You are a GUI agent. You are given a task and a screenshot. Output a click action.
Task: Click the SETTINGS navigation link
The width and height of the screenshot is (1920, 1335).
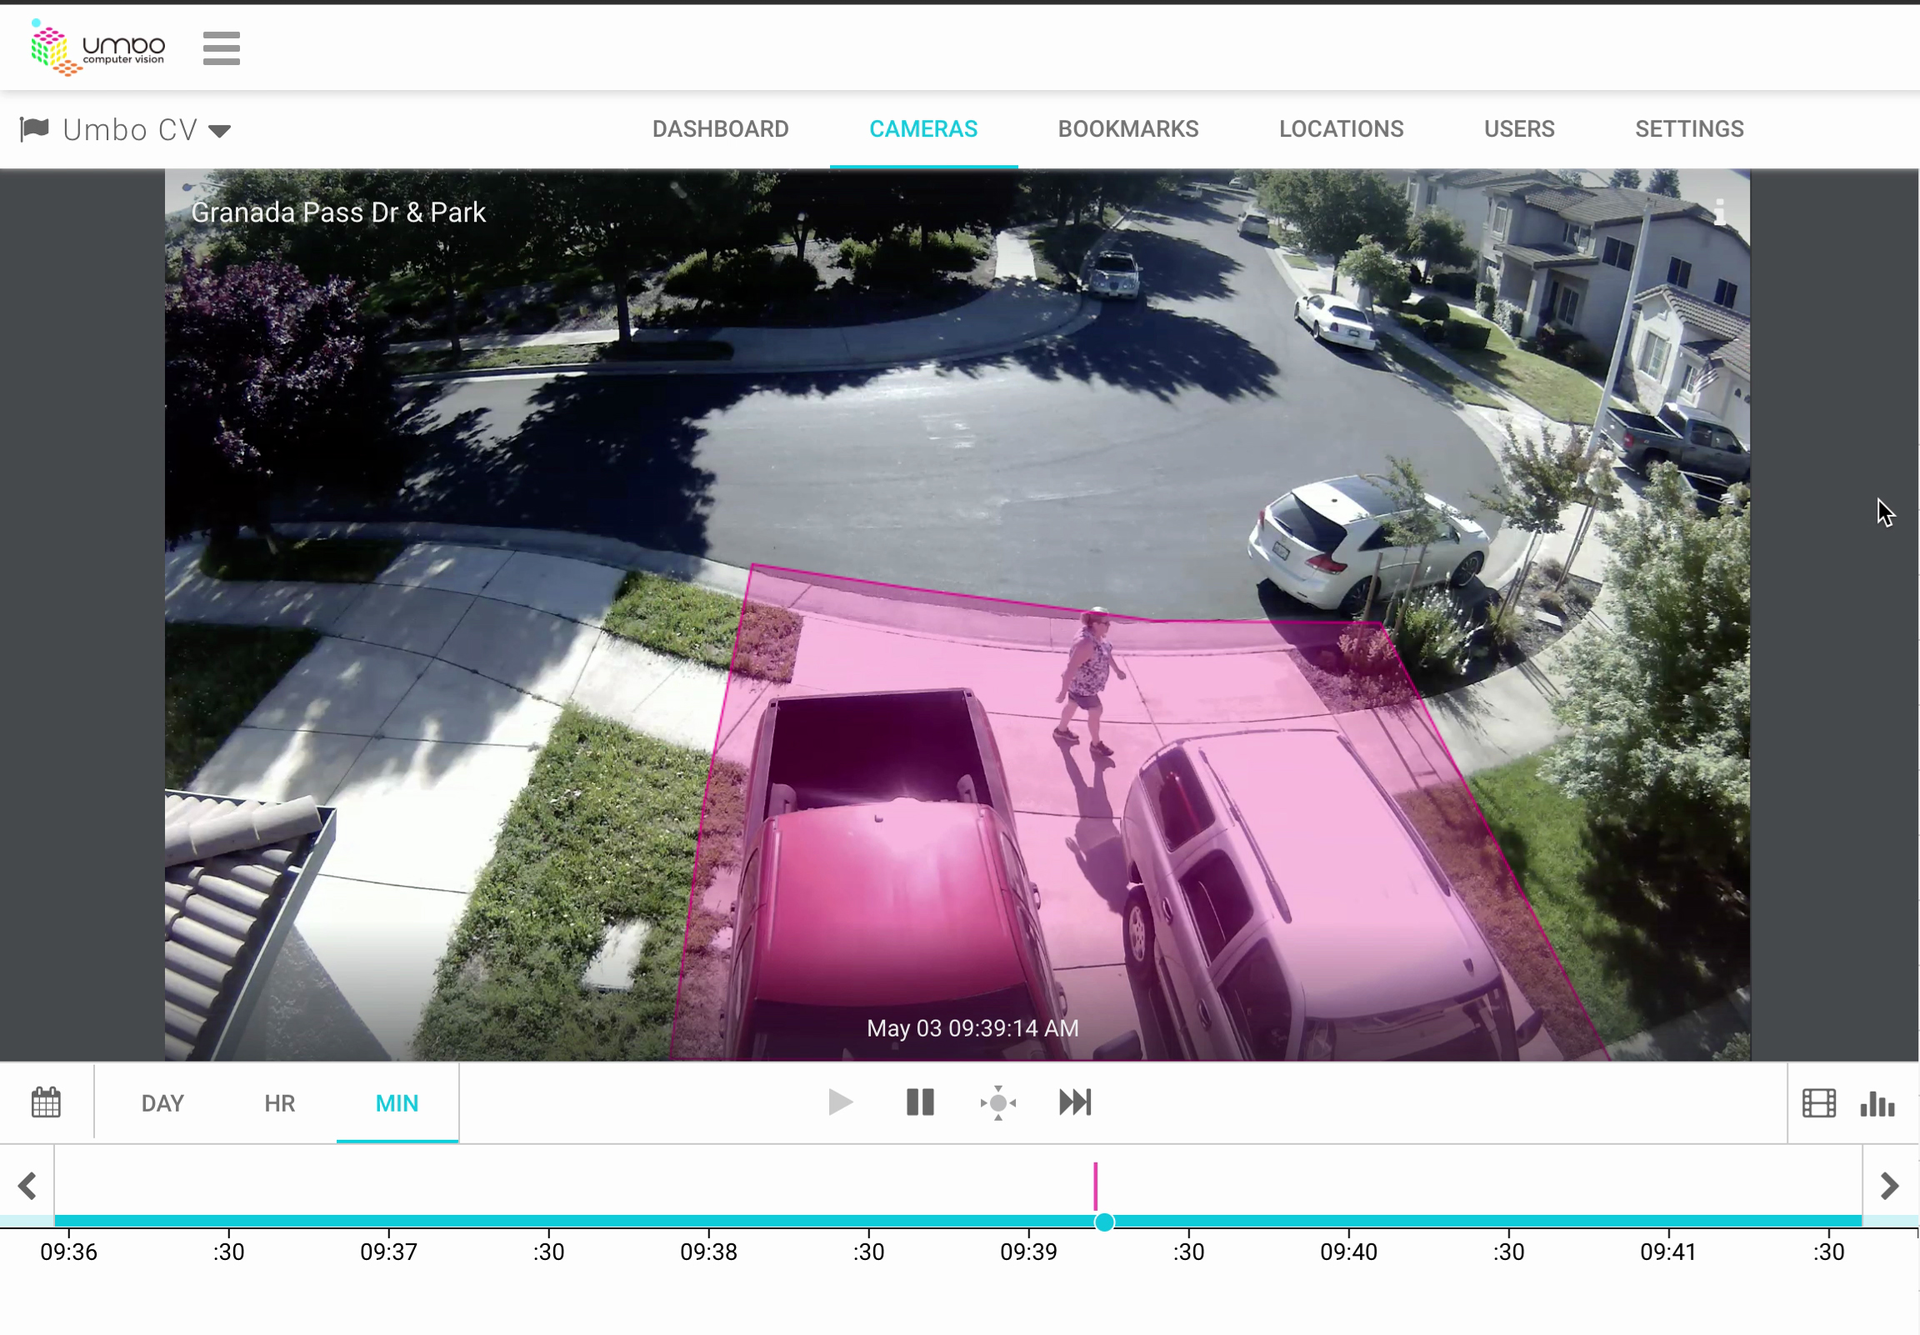[1689, 129]
